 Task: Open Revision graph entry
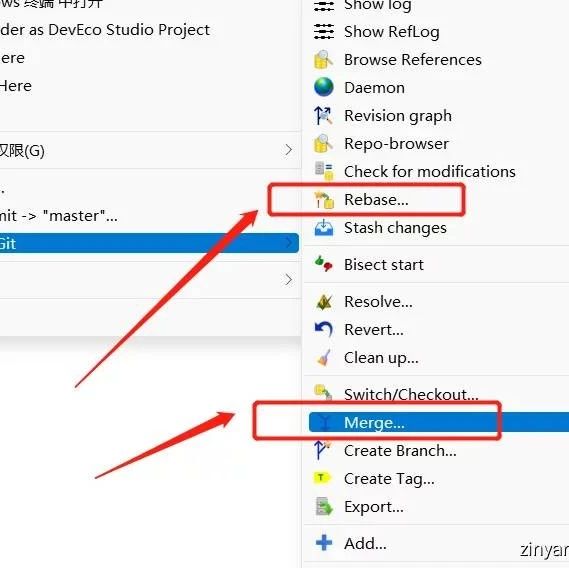(398, 116)
